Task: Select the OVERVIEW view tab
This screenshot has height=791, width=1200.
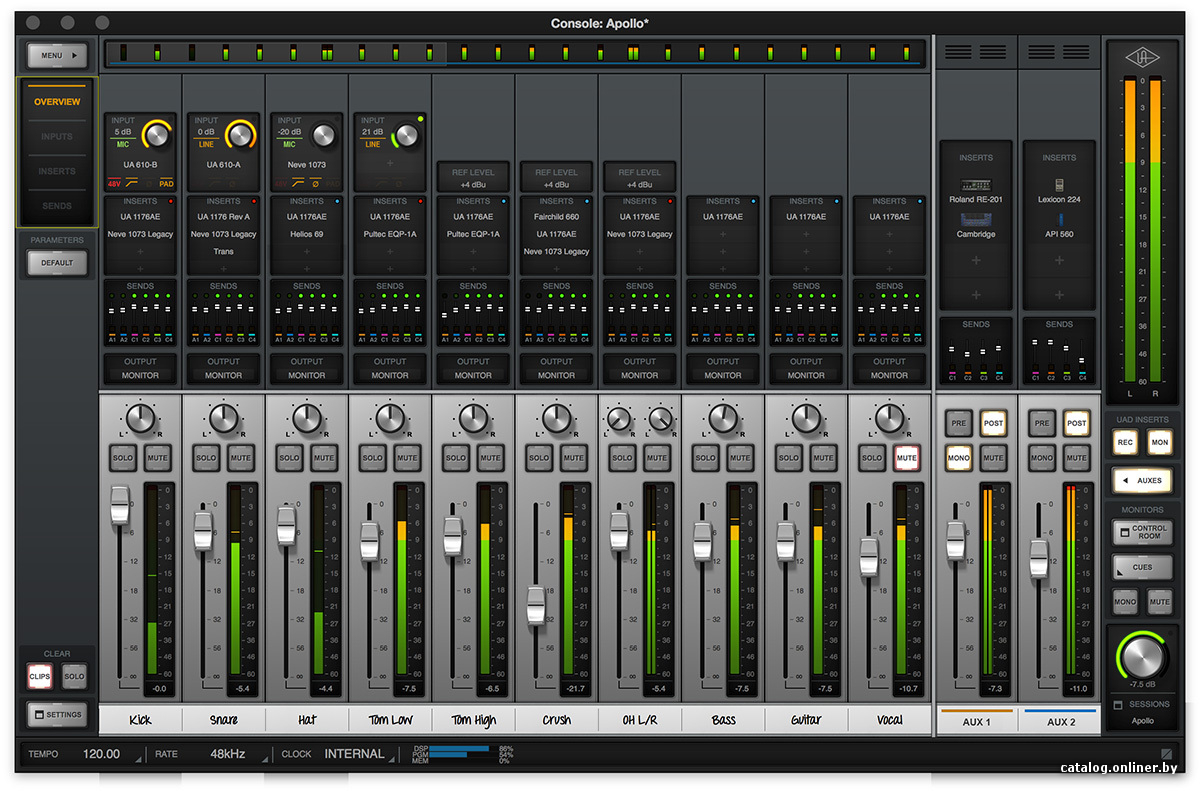Action: coord(57,102)
